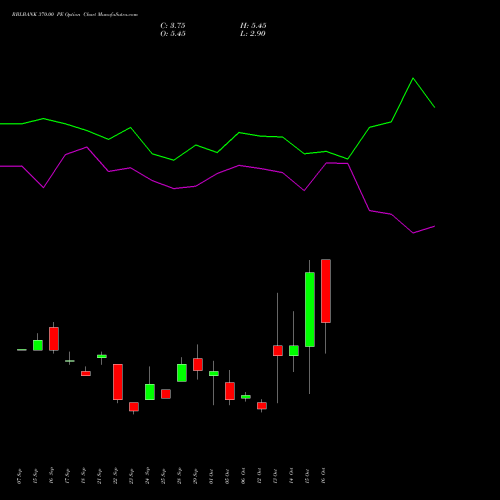The image size is (500, 500).
Task: Click the green candle above 01 Oct
Action: [214, 373]
